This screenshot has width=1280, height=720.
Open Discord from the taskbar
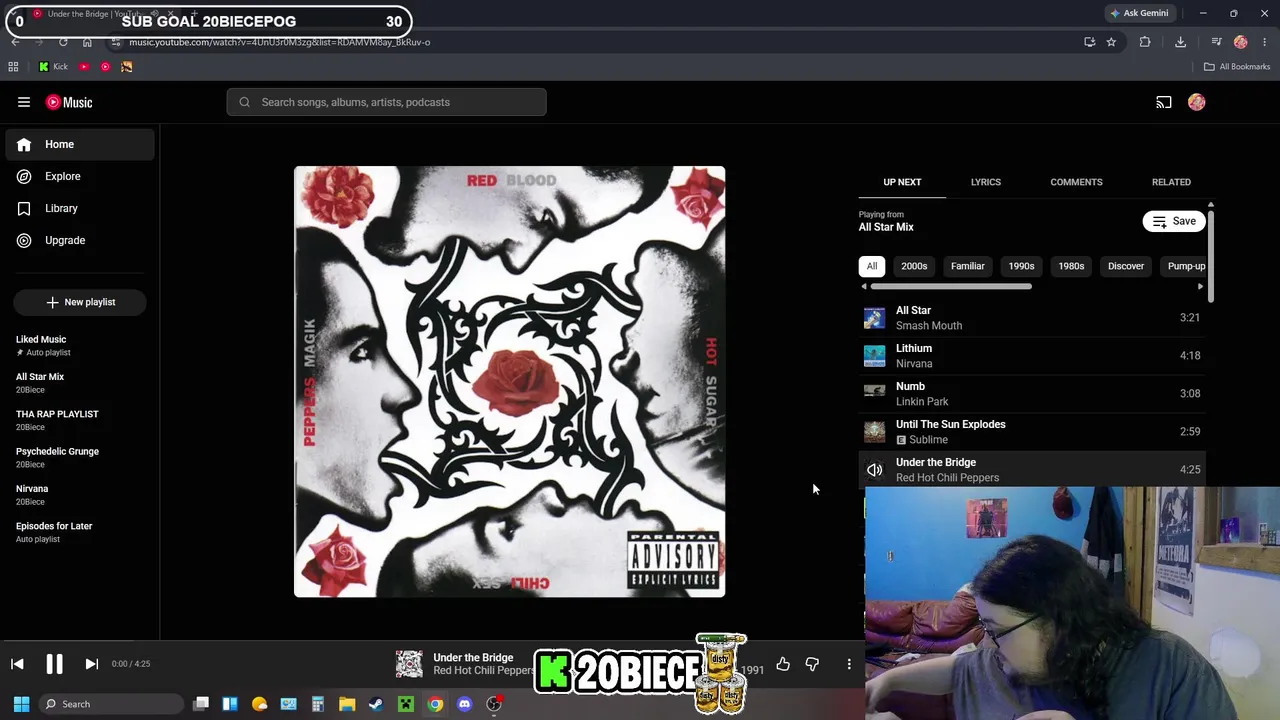[x=464, y=704]
